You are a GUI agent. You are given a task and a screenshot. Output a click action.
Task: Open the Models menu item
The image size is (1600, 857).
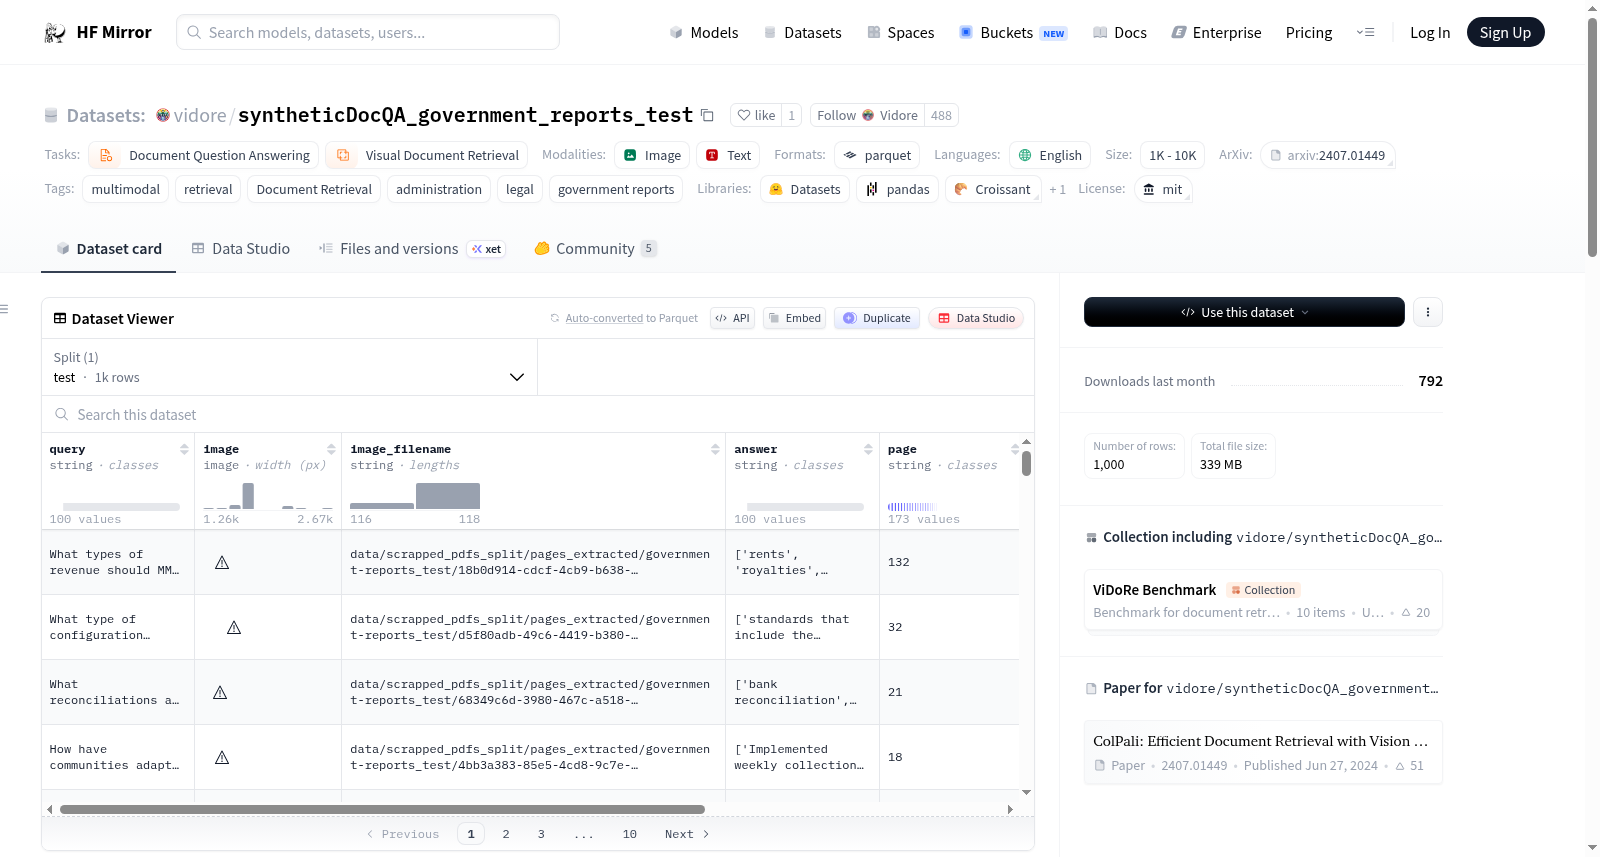704,32
